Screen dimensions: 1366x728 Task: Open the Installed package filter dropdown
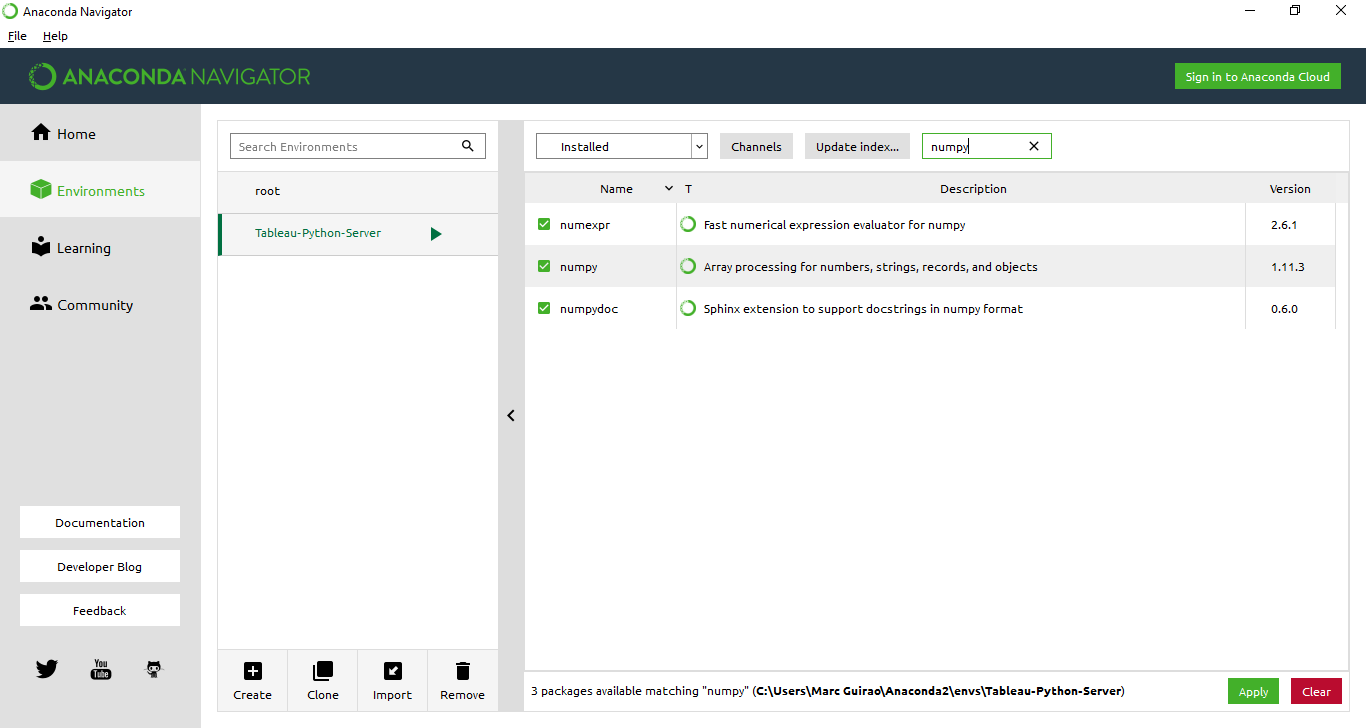coord(622,146)
